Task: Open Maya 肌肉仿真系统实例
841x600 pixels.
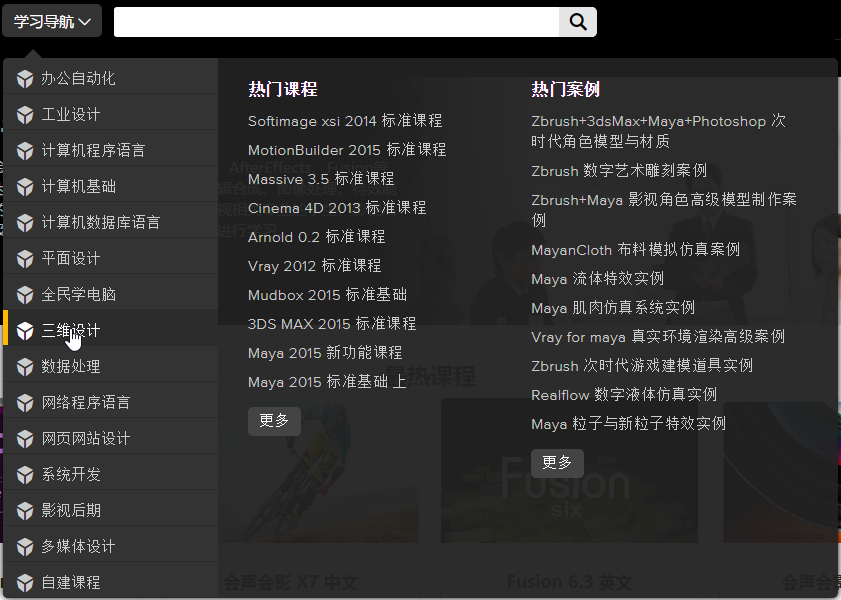Action: [x=613, y=307]
